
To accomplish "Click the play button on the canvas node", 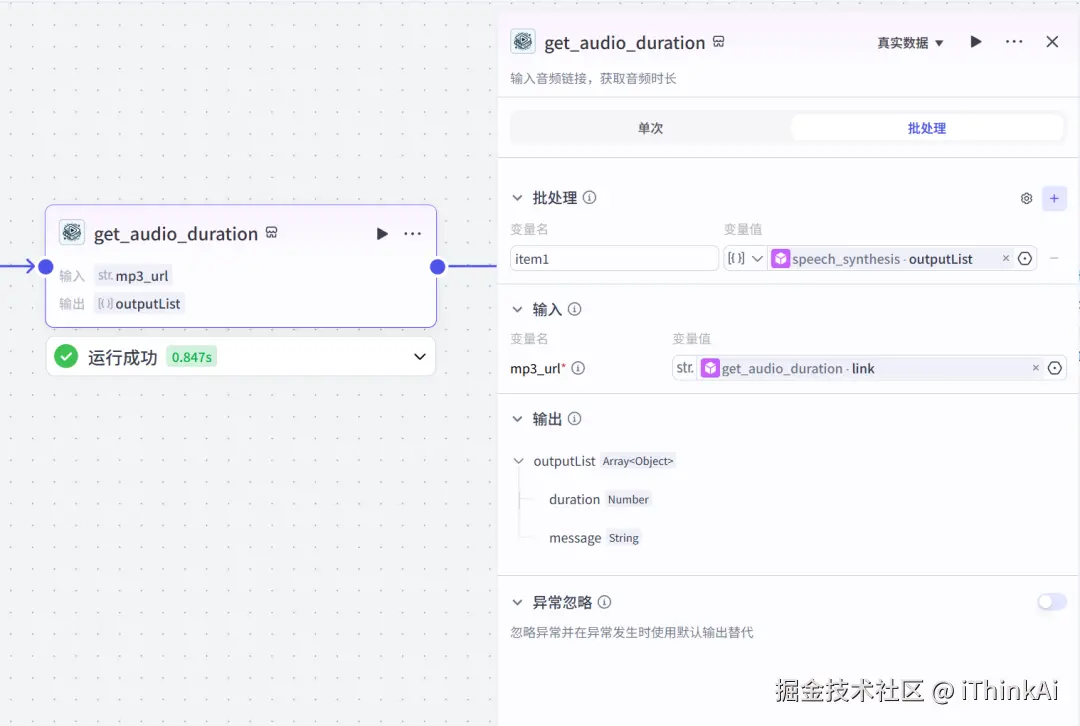I will point(382,233).
